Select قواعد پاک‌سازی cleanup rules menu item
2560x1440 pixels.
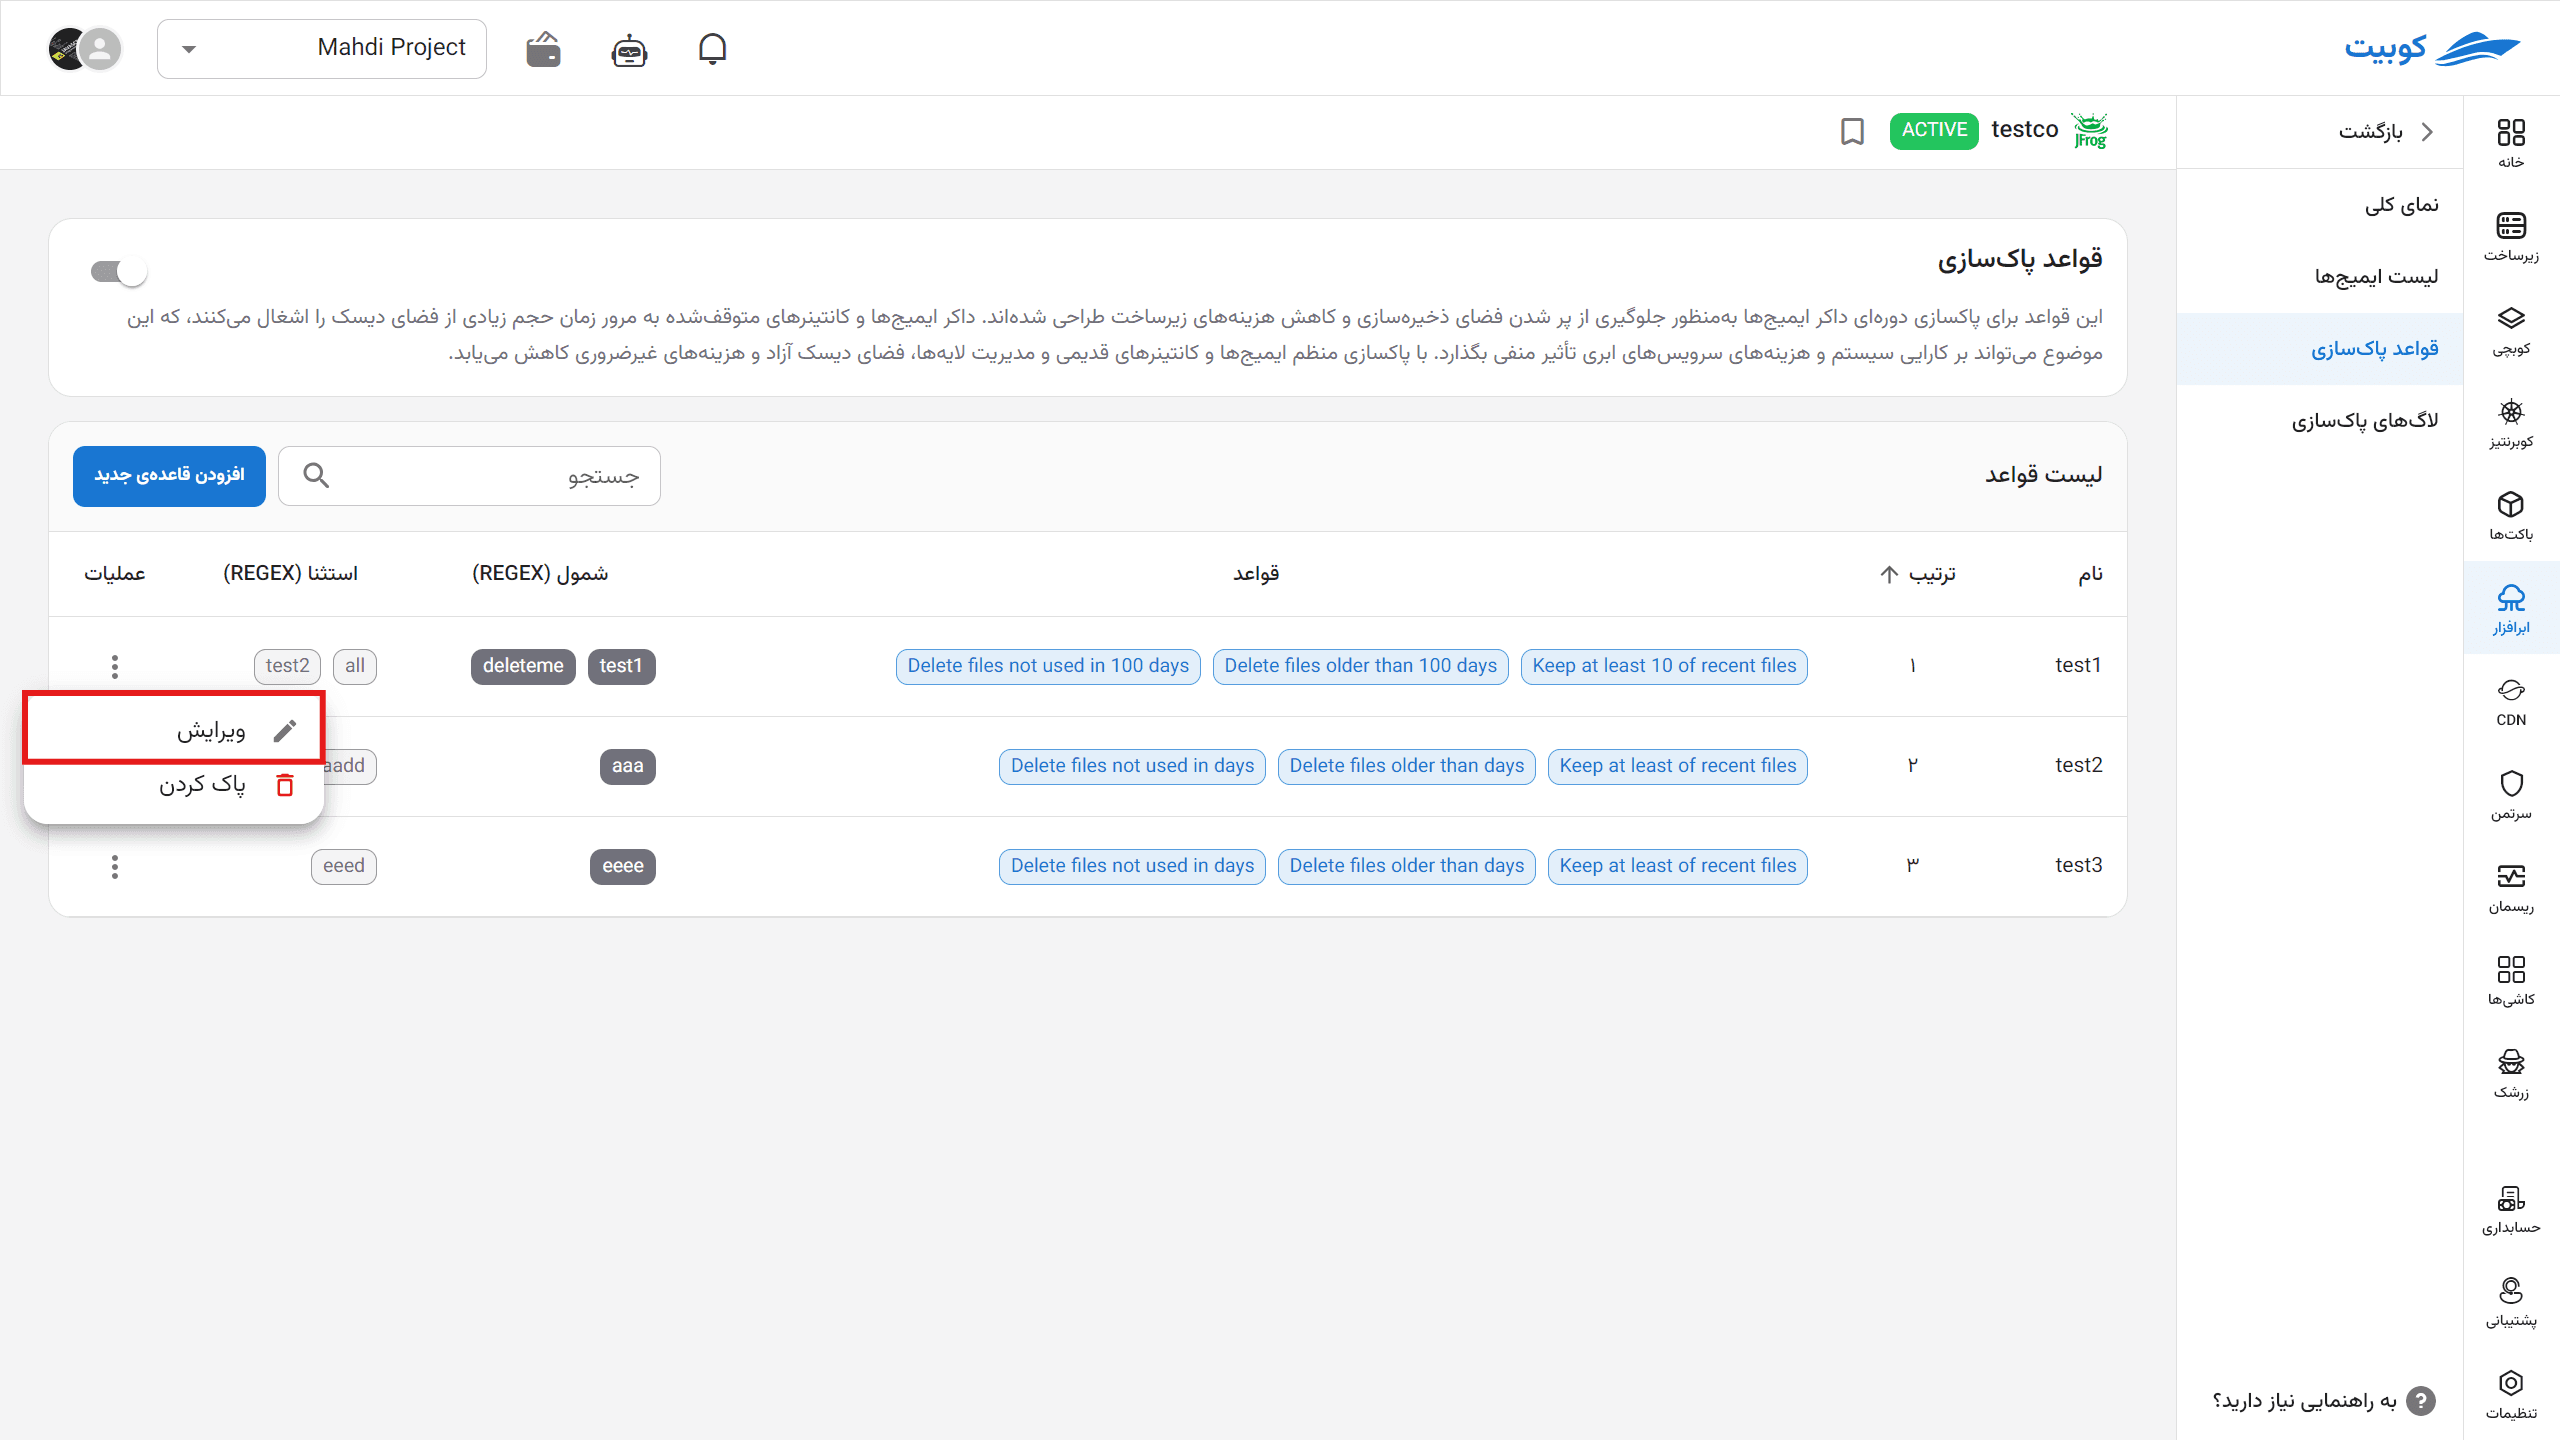click(x=2320, y=349)
